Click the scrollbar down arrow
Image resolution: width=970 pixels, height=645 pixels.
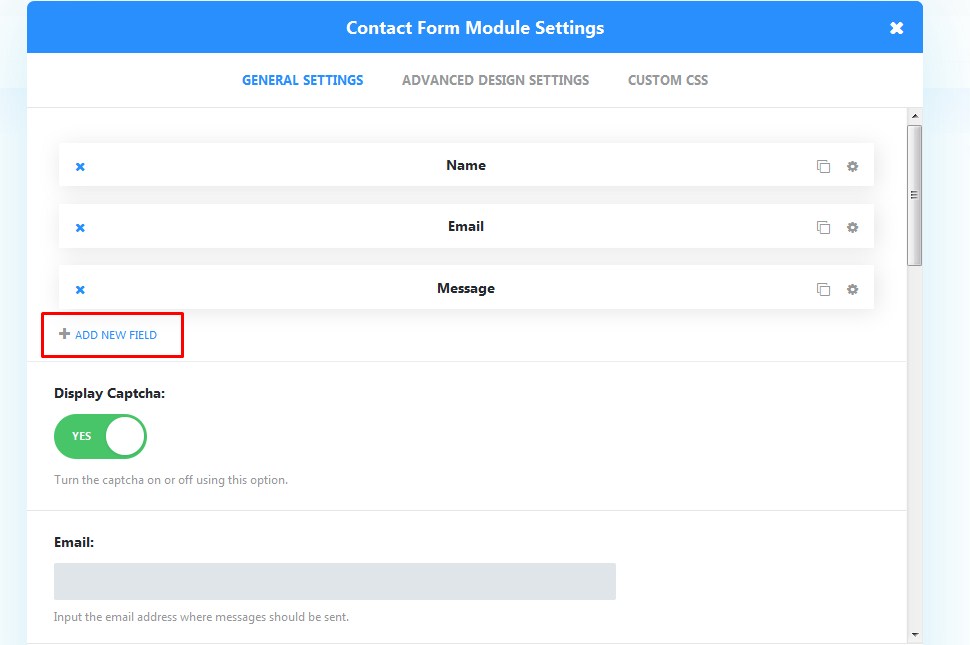tap(915, 634)
